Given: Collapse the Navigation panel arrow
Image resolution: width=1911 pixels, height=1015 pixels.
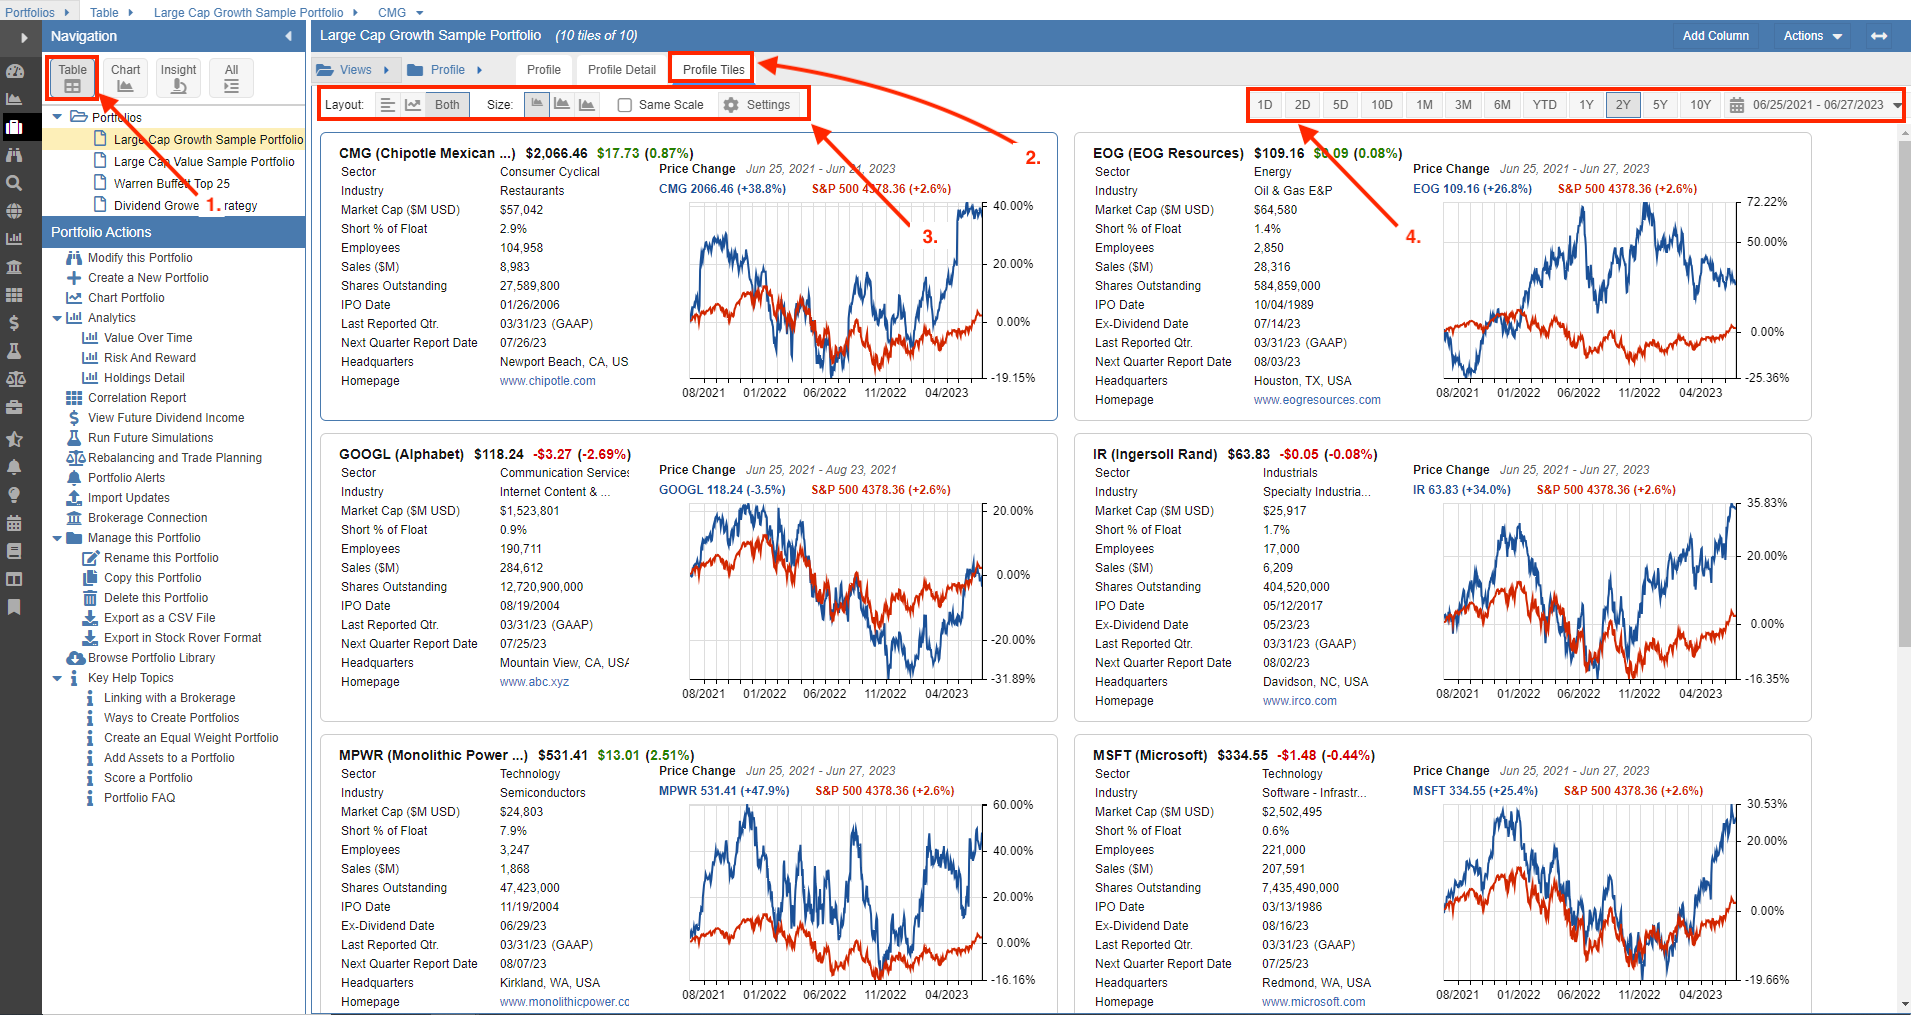Looking at the screenshot, I should pos(288,36).
